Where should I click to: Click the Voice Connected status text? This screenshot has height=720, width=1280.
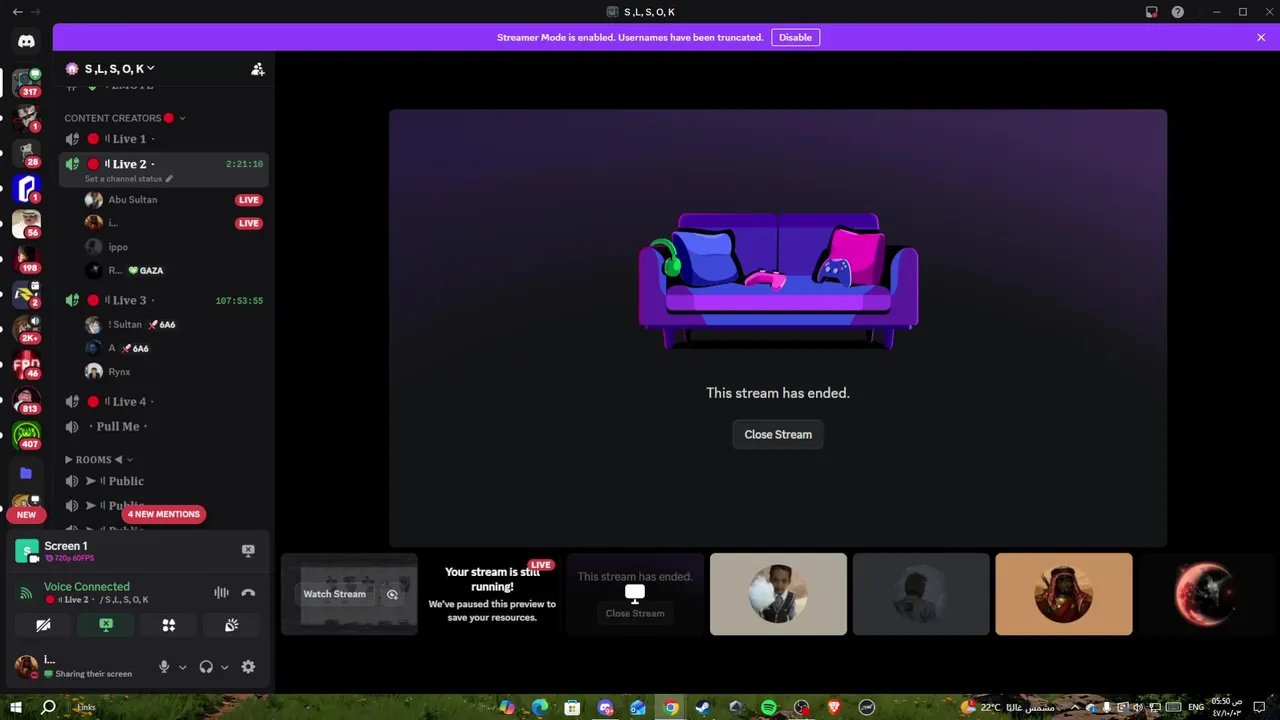tap(87, 587)
